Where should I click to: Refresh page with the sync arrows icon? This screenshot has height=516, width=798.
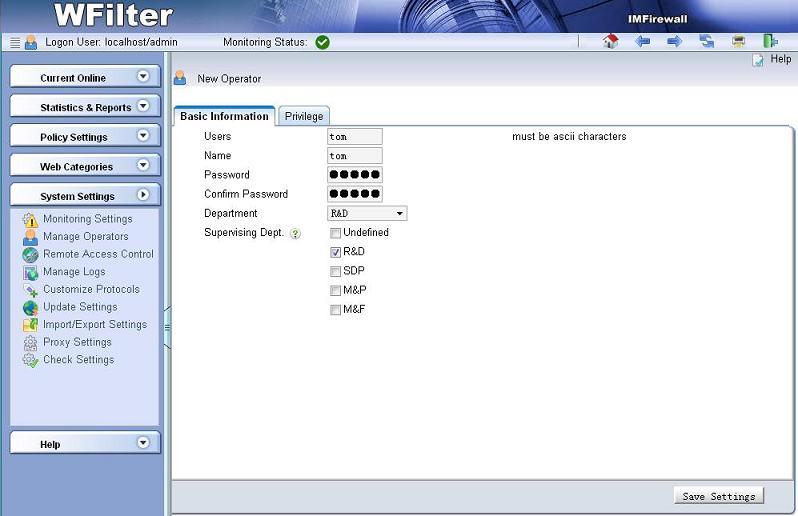point(707,41)
